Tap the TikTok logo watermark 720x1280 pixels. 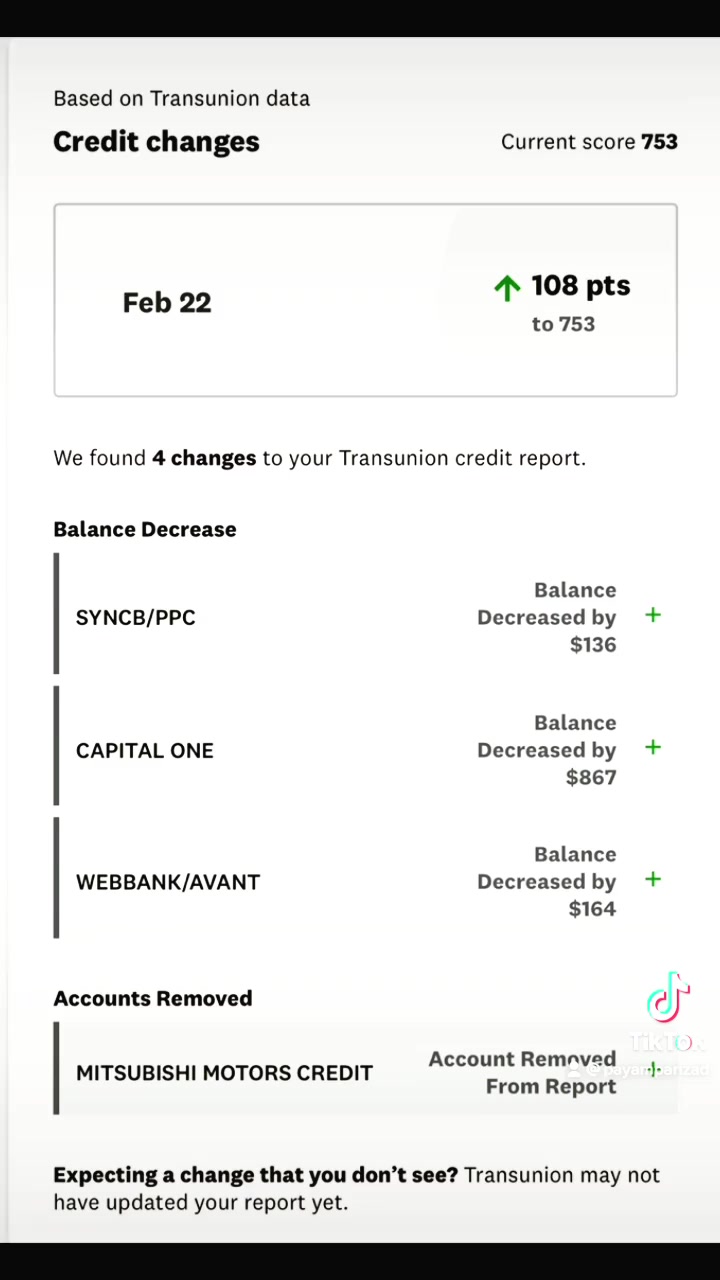pos(668,996)
